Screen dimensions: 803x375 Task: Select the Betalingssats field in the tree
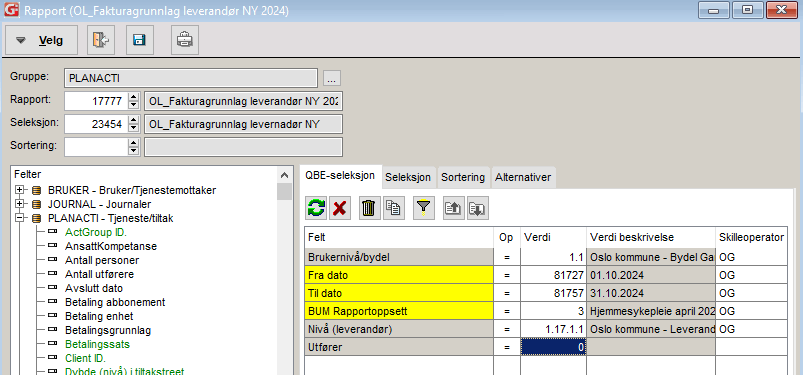pyautogui.click(x=97, y=344)
